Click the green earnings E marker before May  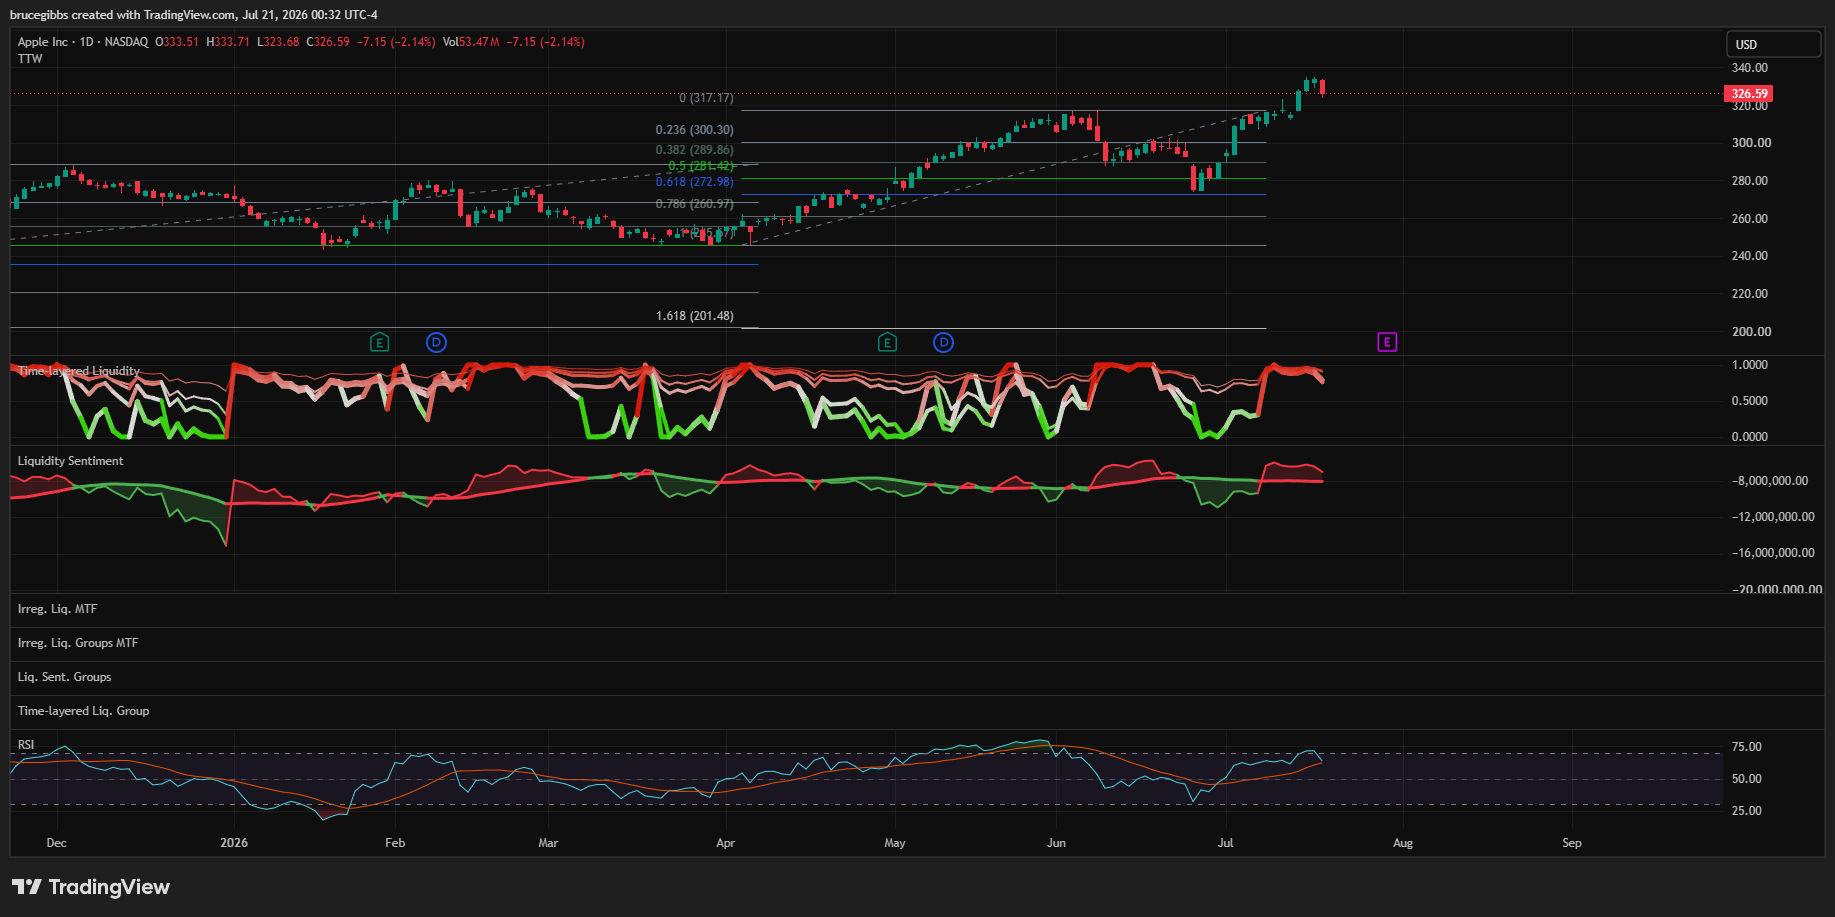(887, 343)
